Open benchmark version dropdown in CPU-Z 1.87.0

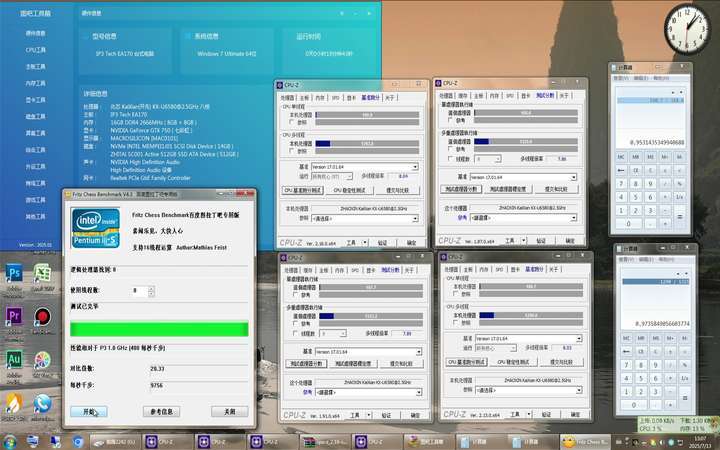(x=523, y=177)
